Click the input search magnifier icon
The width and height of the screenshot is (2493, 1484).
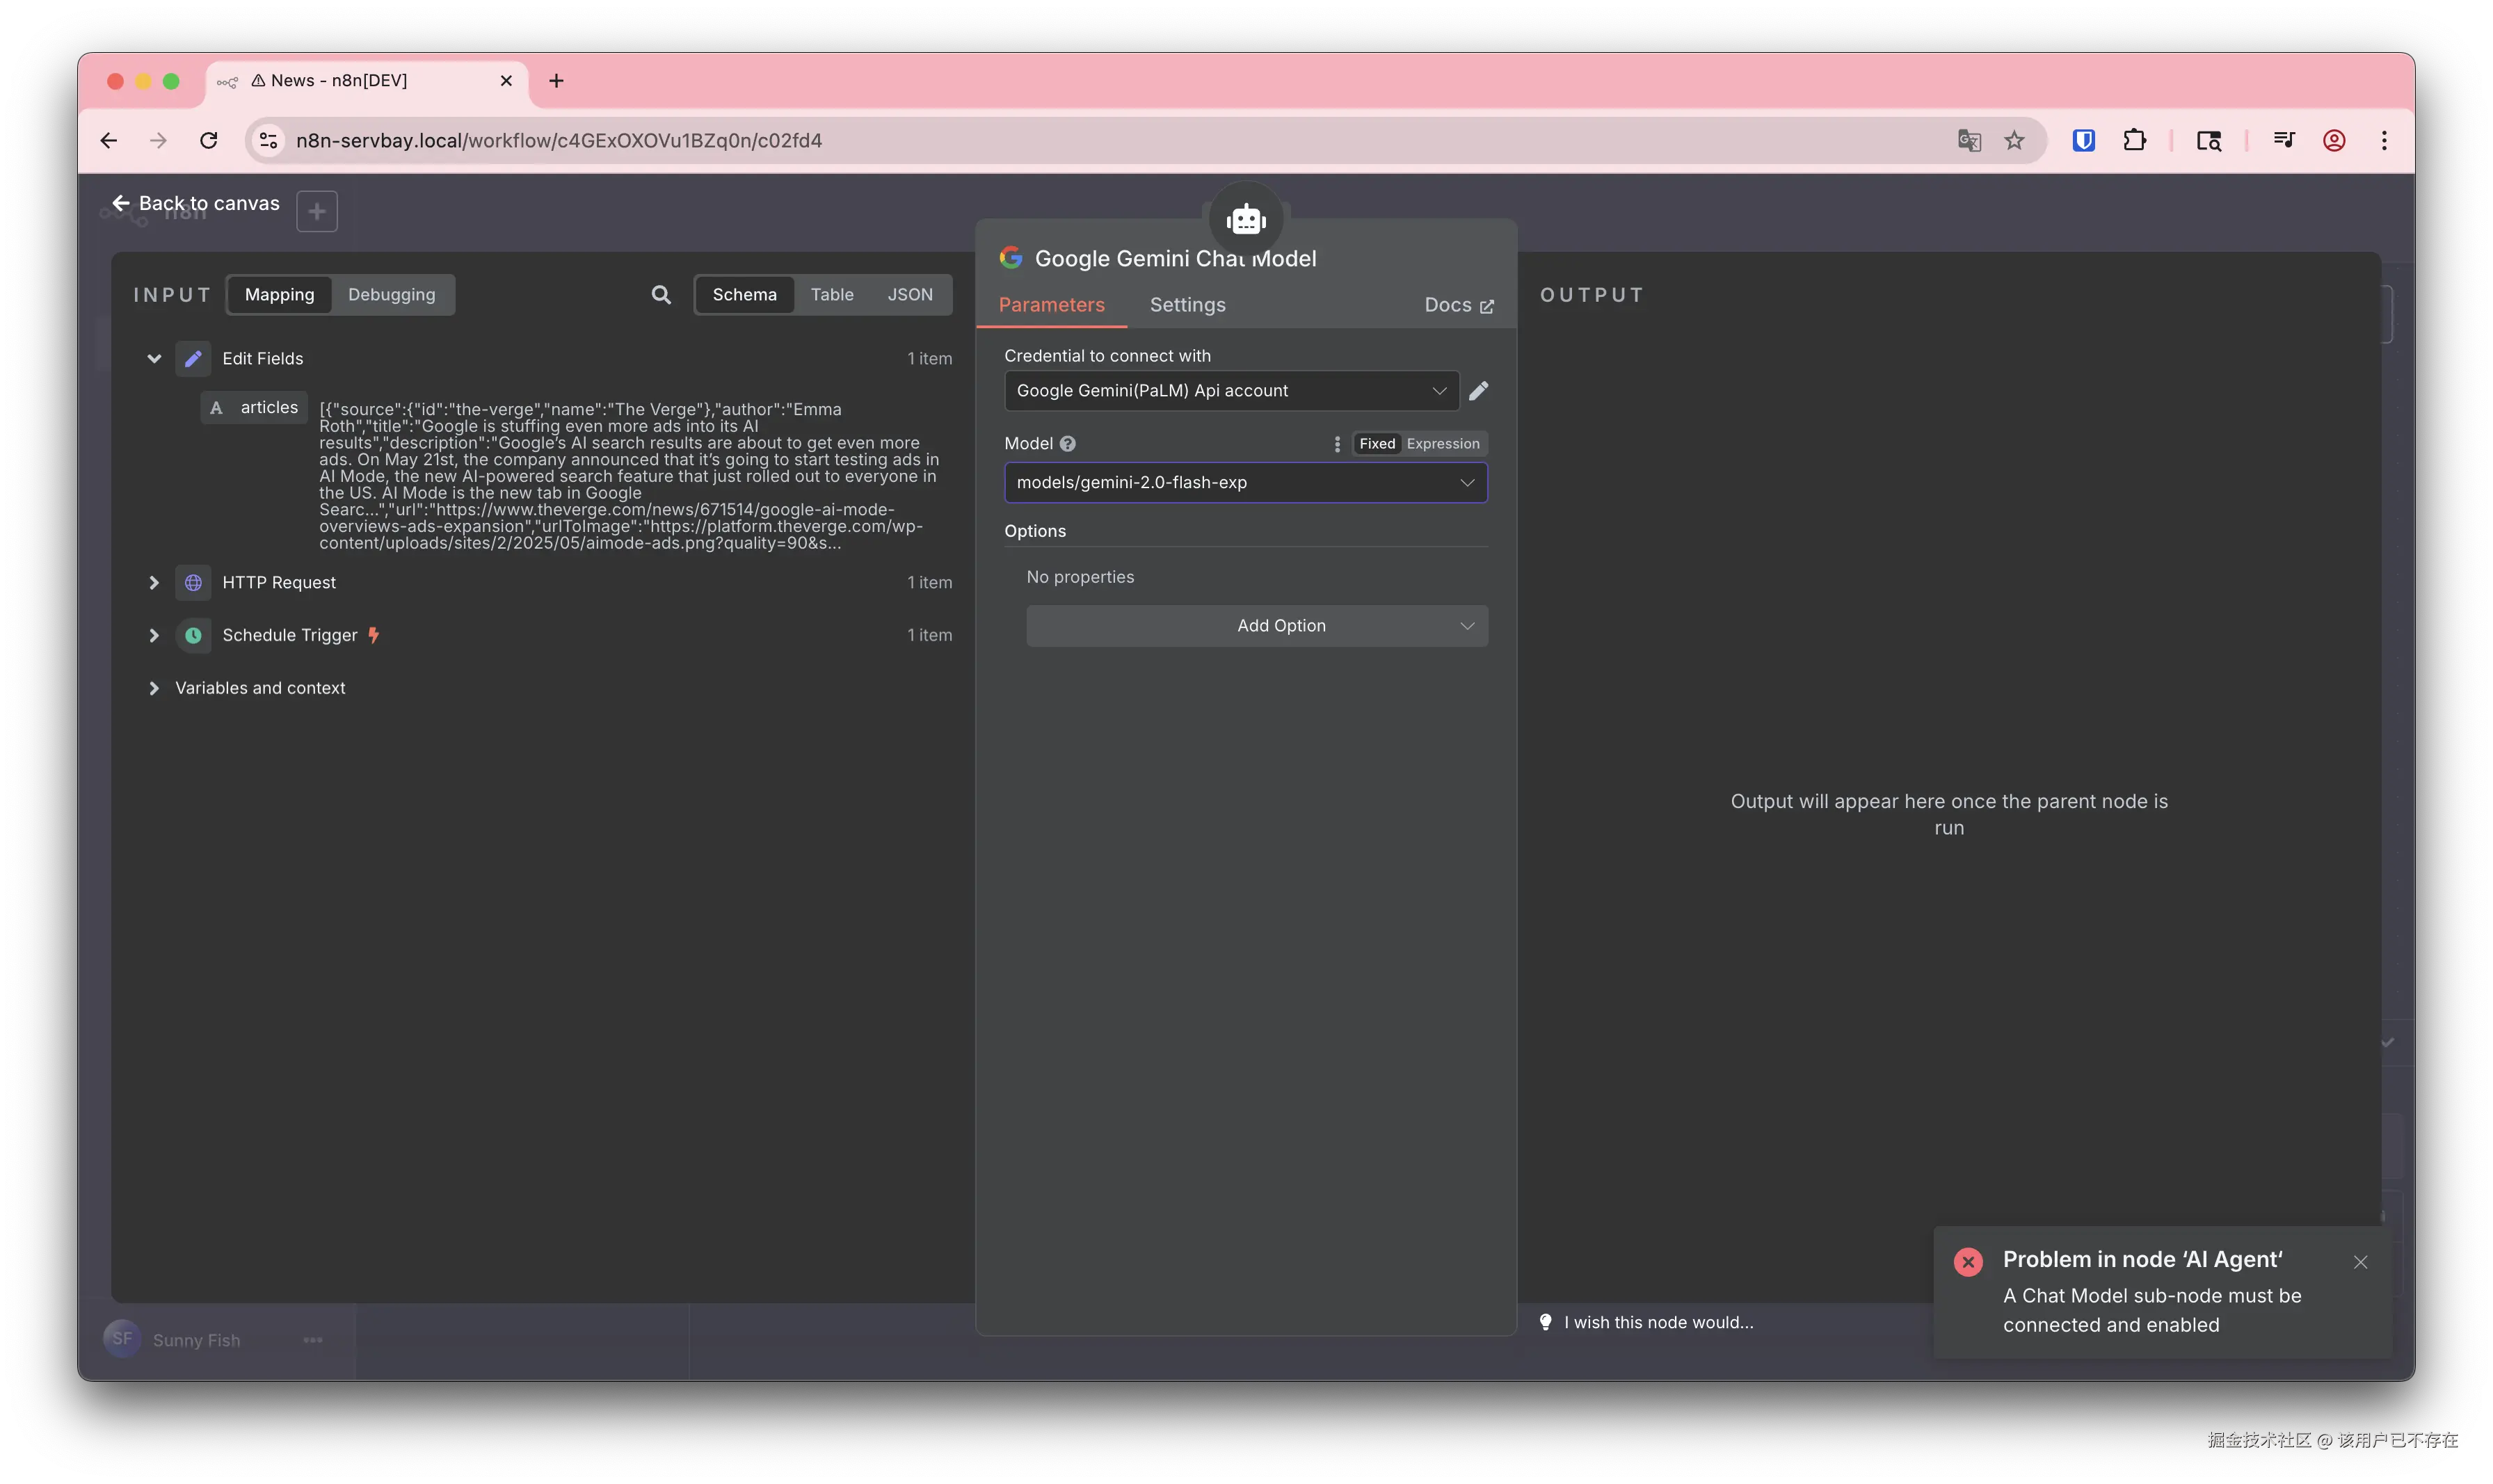coord(661,294)
